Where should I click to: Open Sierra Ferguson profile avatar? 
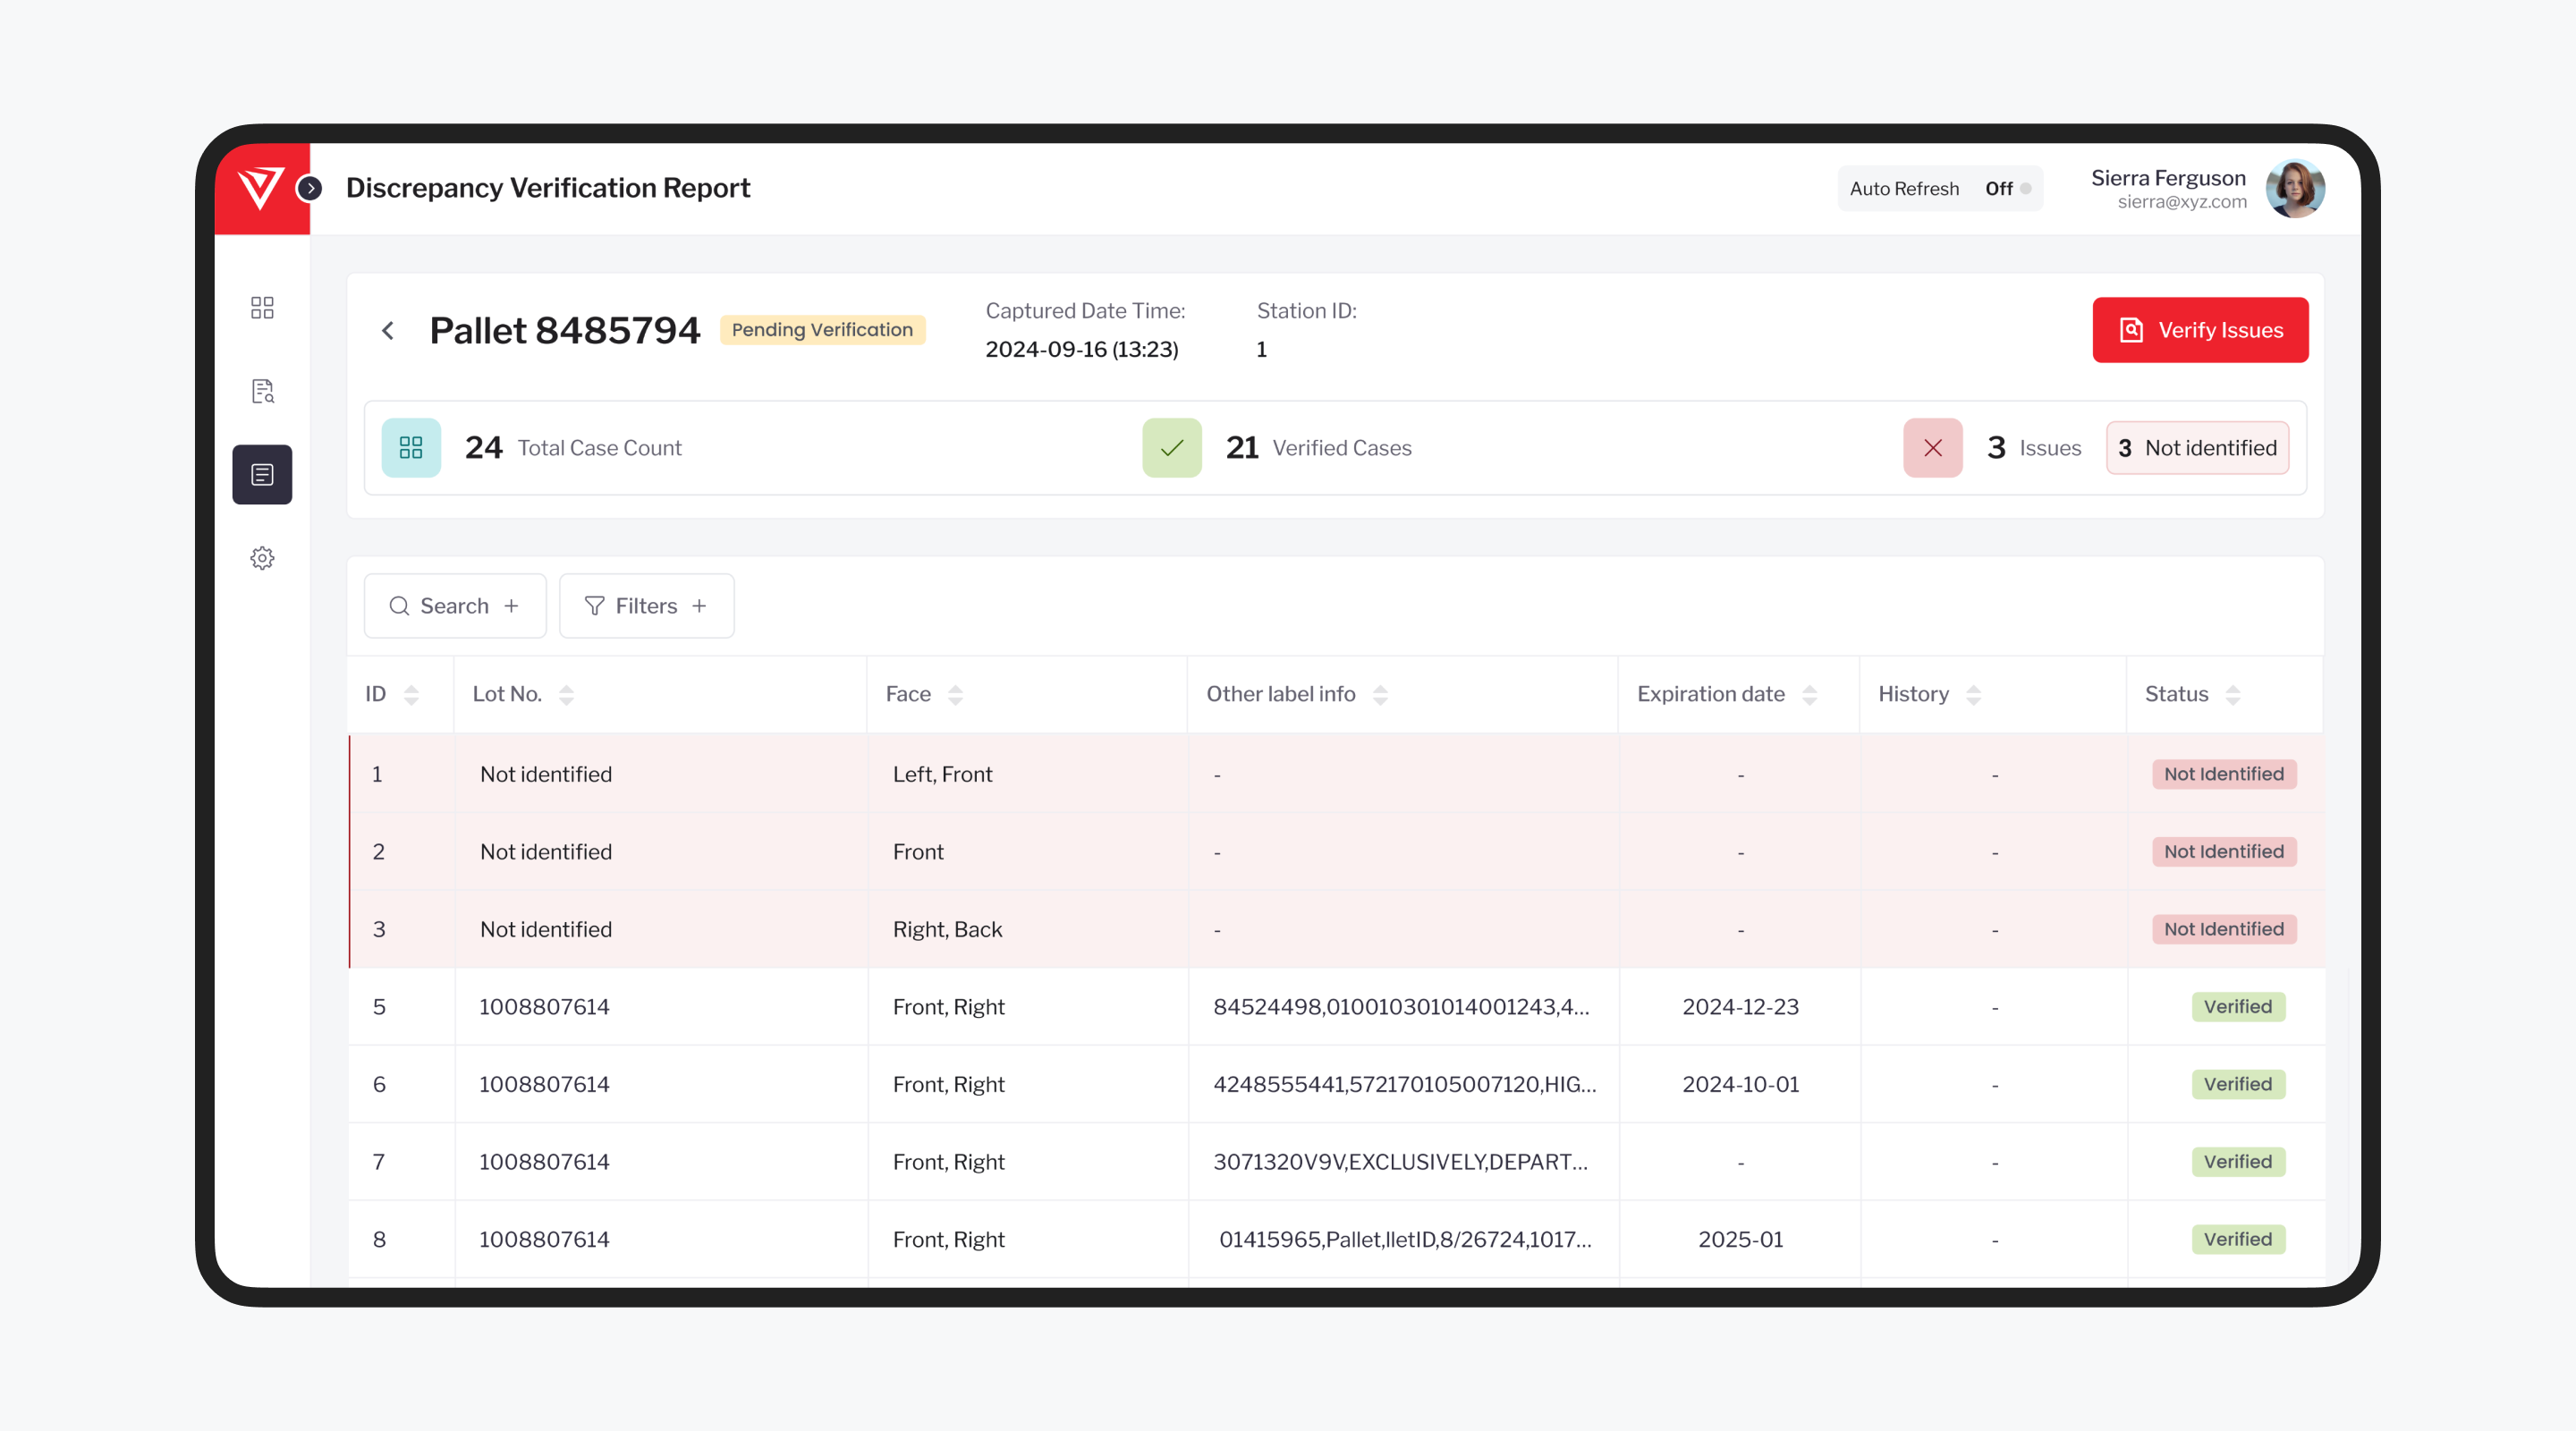pos(2294,188)
